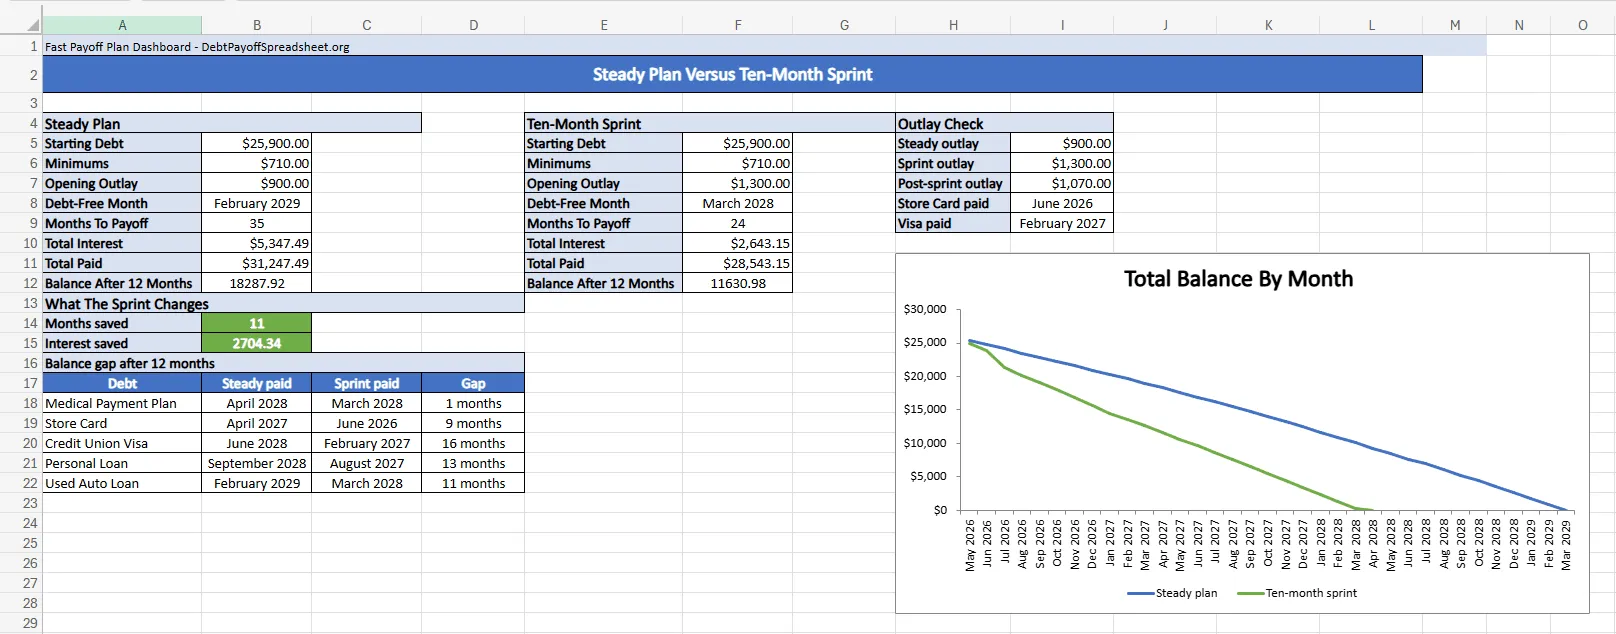
Task: Select 'June 2026' Store Card paid cell
Action: [x=1061, y=203]
